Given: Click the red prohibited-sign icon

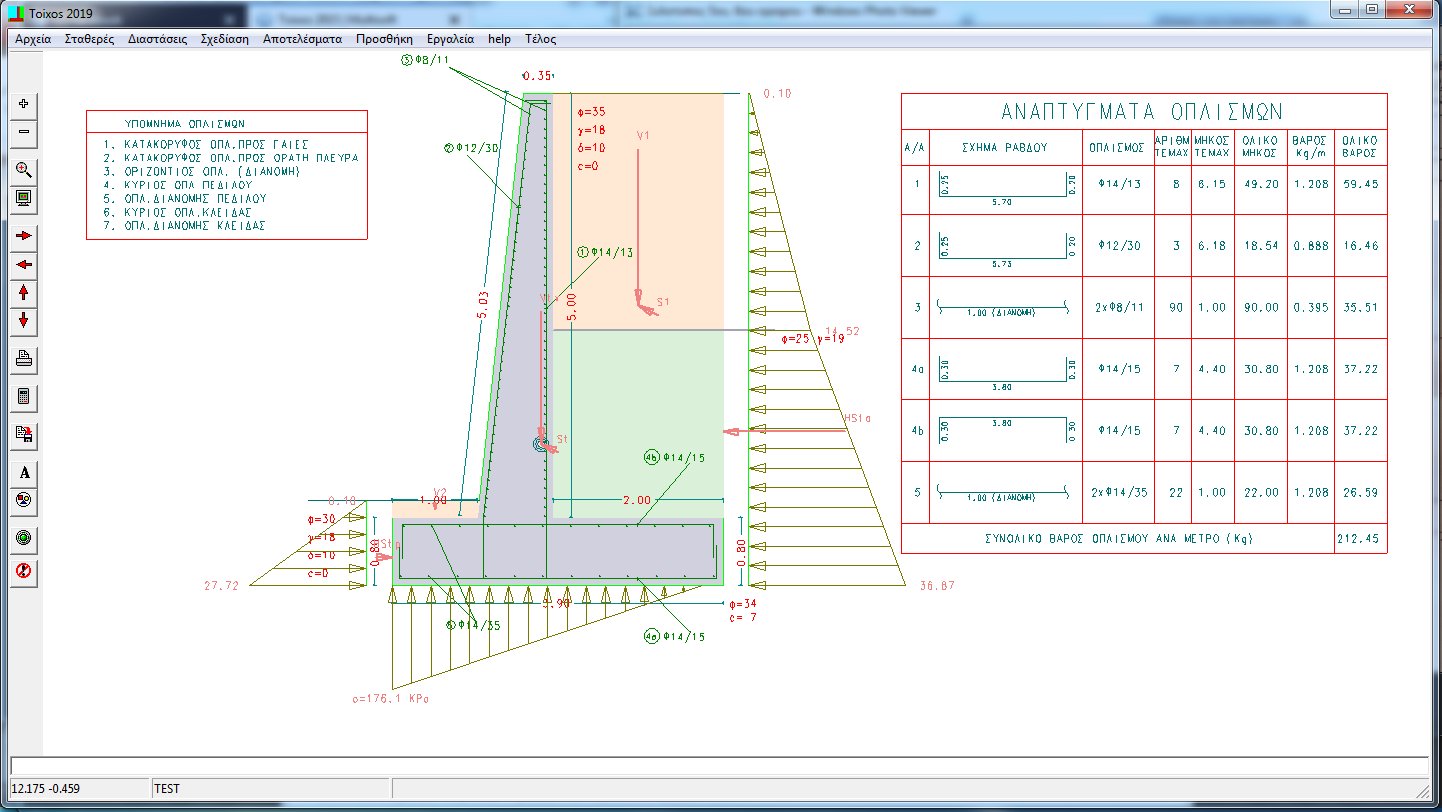Looking at the screenshot, I should [24, 571].
